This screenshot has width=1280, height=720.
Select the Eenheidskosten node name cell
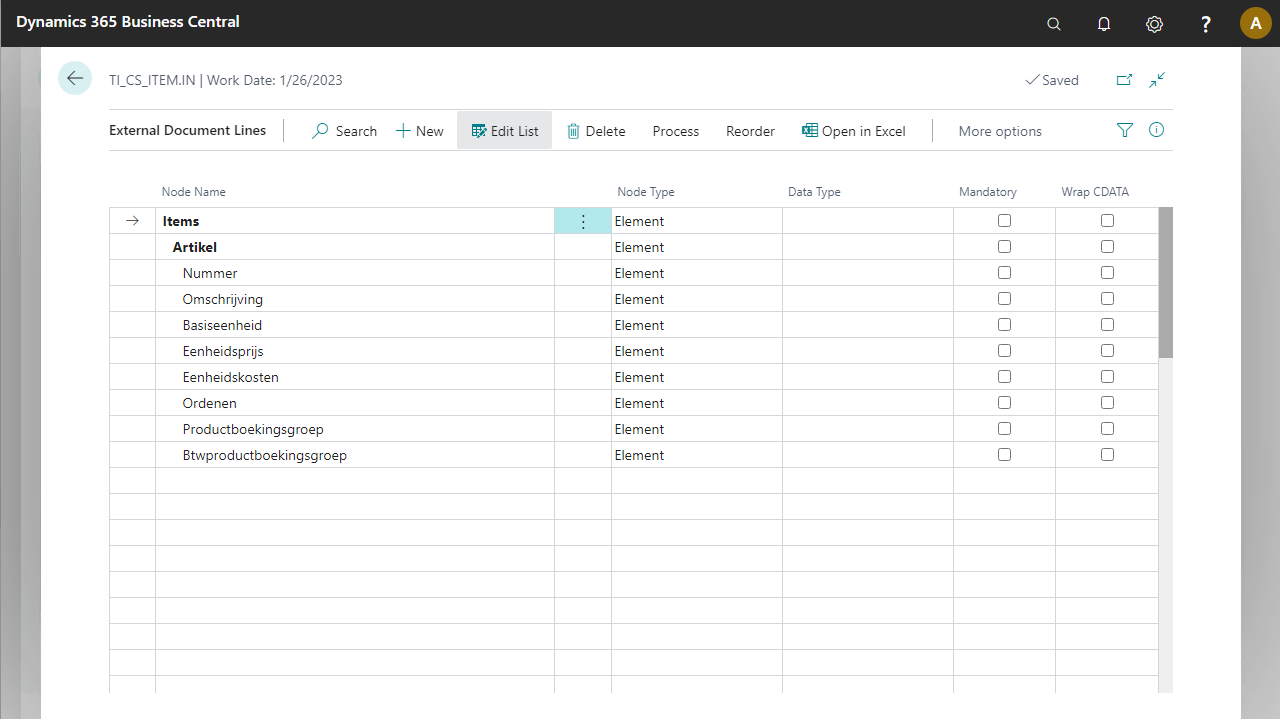[x=355, y=377]
